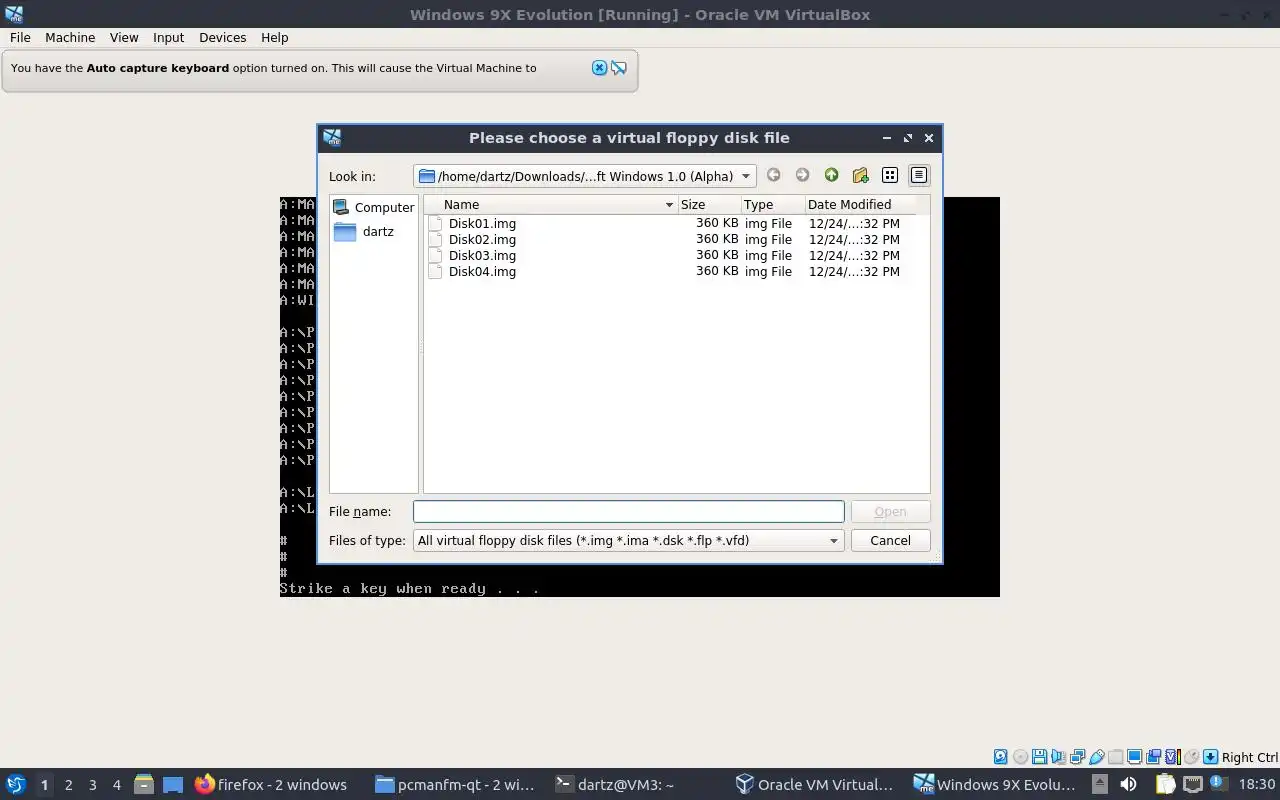Click the network adapters status bar icon
The height and width of the screenshot is (800, 1280).
tap(1077, 757)
